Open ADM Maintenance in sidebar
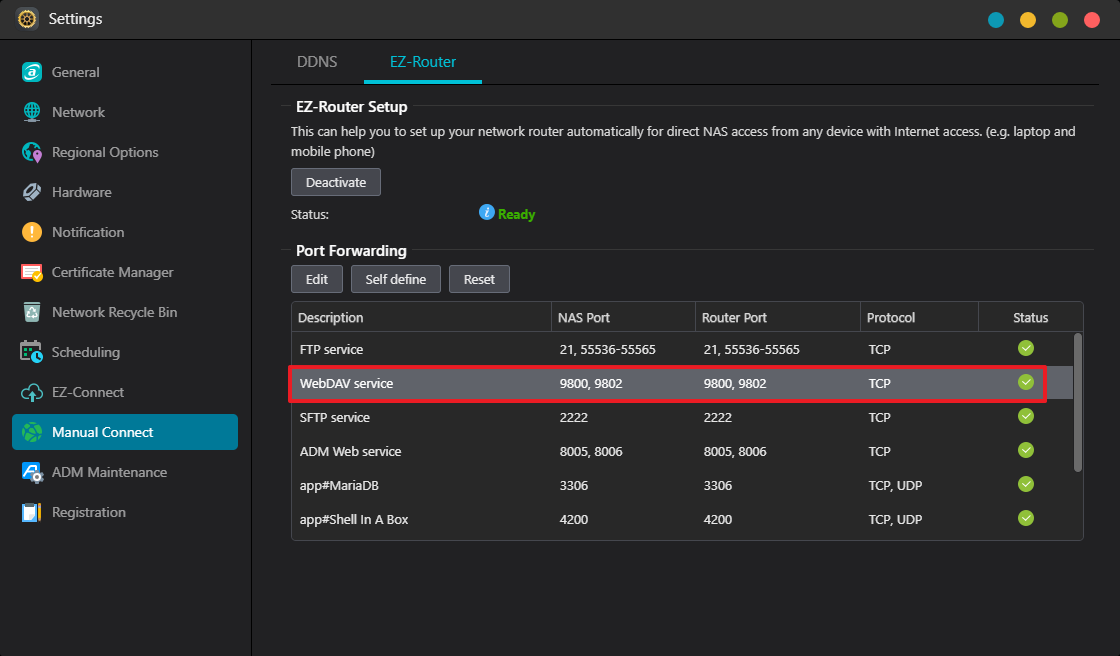Viewport: 1120px width, 656px height. tap(109, 472)
